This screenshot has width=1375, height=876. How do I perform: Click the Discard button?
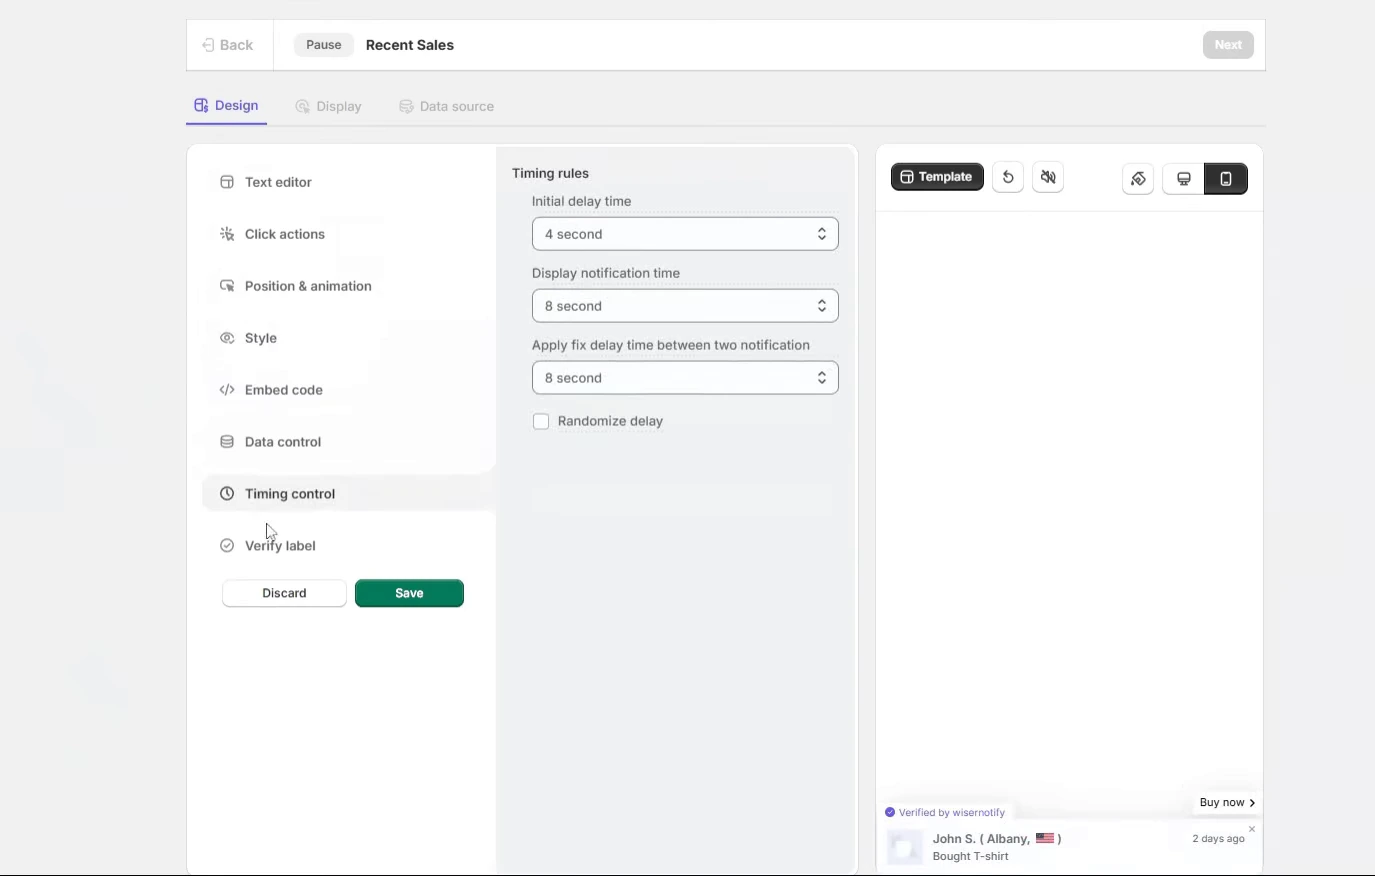pyautogui.click(x=284, y=593)
